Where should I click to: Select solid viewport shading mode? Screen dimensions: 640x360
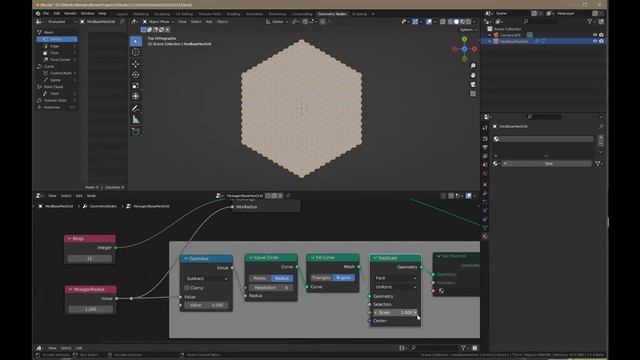point(456,22)
